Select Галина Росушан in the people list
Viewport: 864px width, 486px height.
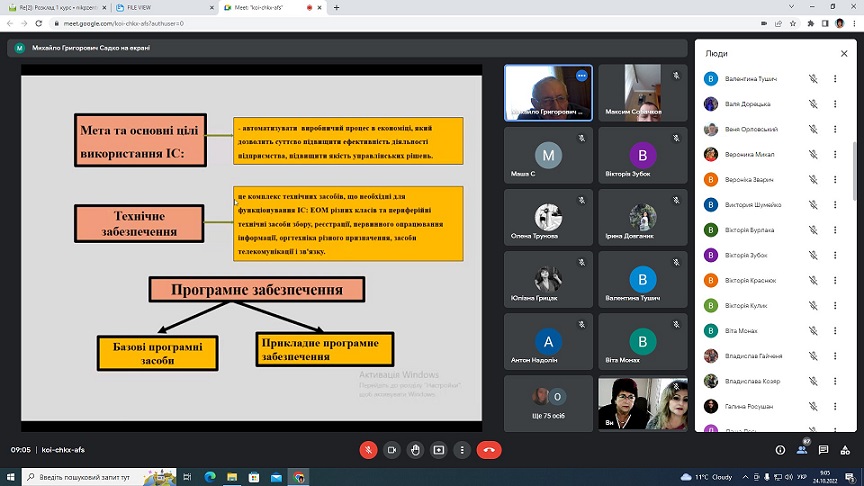point(749,407)
